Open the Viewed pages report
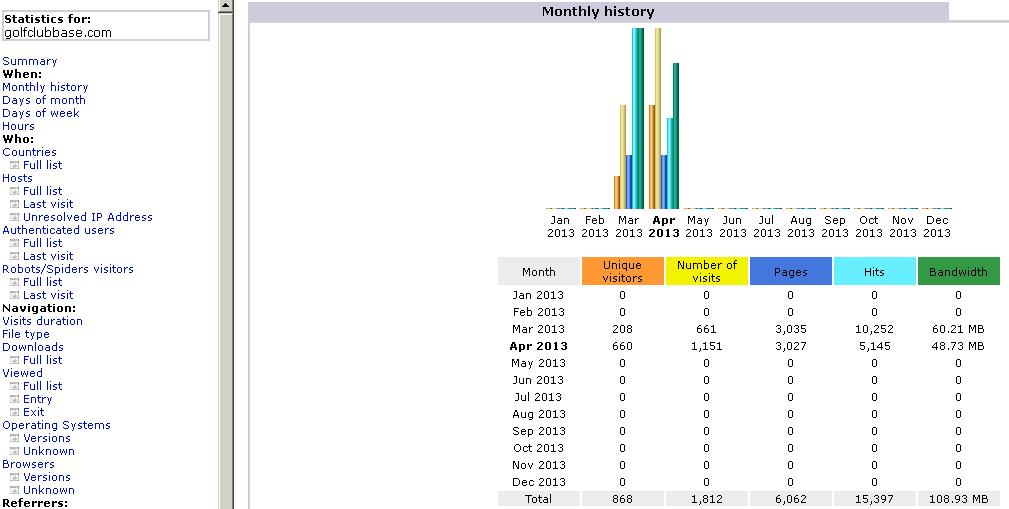Screen dimensions: 1009x509 pyautogui.click(x=23, y=373)
